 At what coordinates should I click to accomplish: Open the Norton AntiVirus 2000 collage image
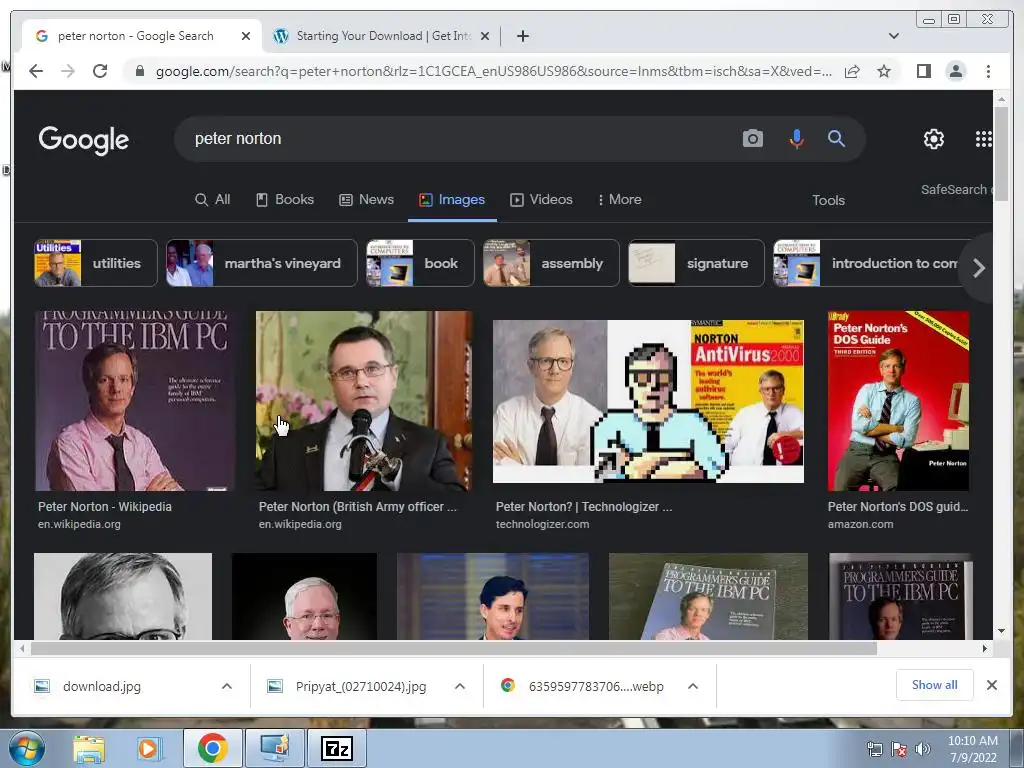(x=648, y=401)
